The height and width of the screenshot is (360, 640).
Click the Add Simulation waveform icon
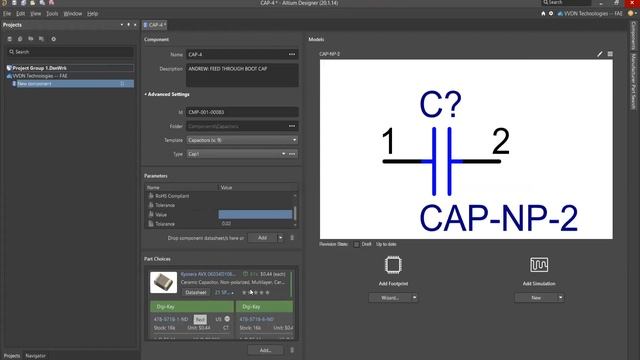(x=539, y=265)
